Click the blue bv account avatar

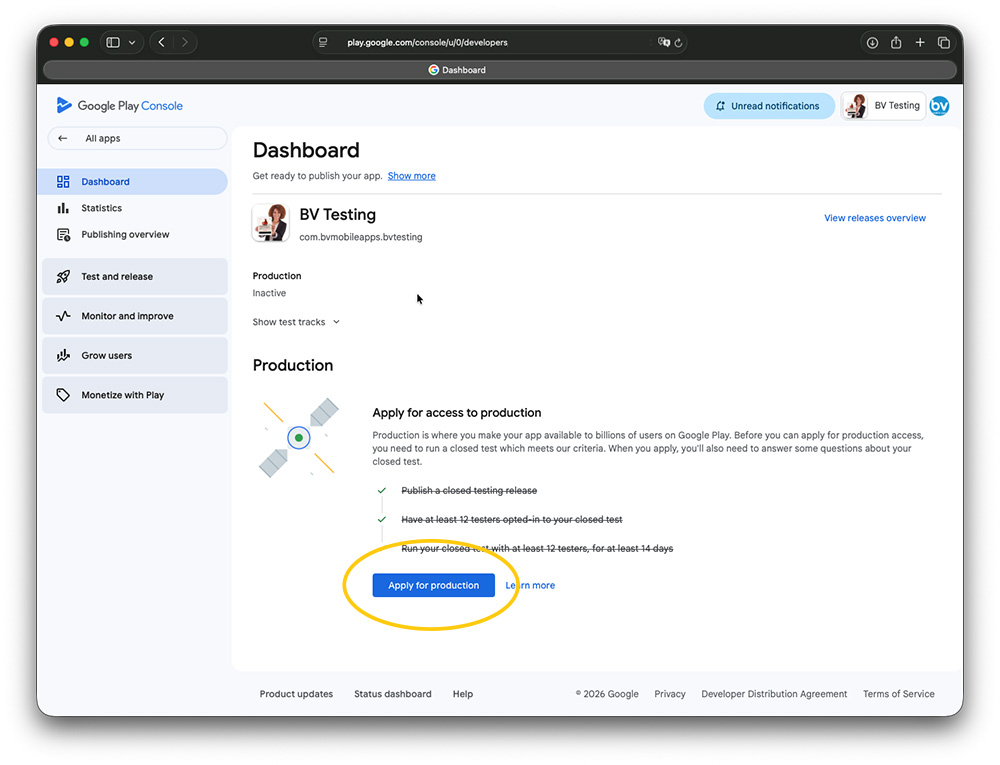(x=939, y=106)
